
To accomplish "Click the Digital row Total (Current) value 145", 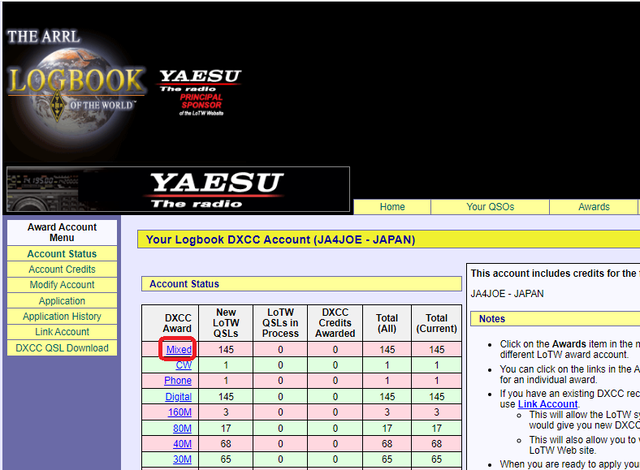I will coord(437,397).
